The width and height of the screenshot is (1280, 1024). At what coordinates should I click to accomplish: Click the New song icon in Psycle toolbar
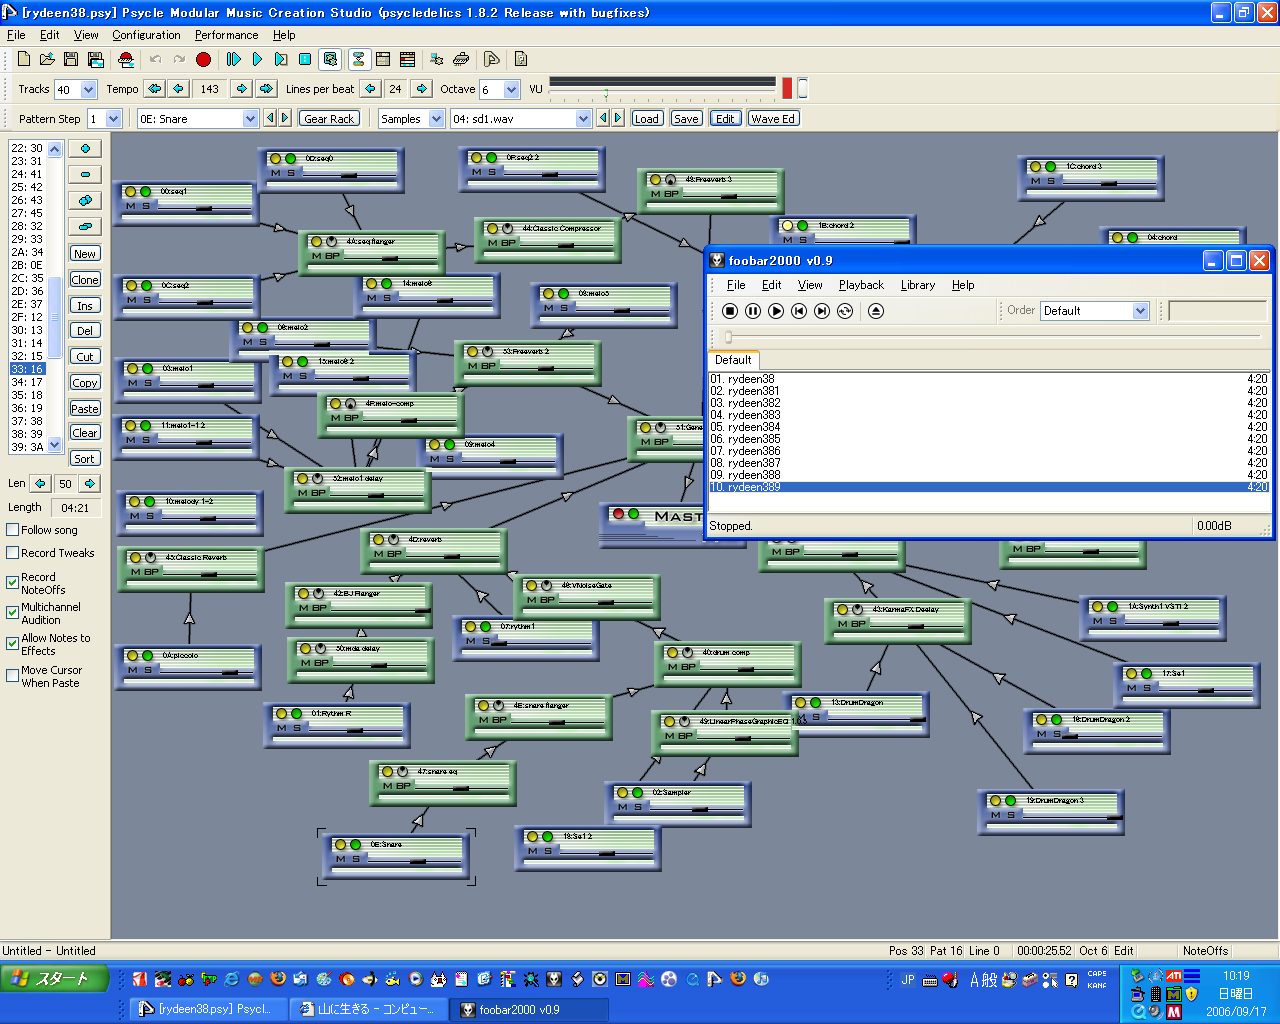coord(24,60)
